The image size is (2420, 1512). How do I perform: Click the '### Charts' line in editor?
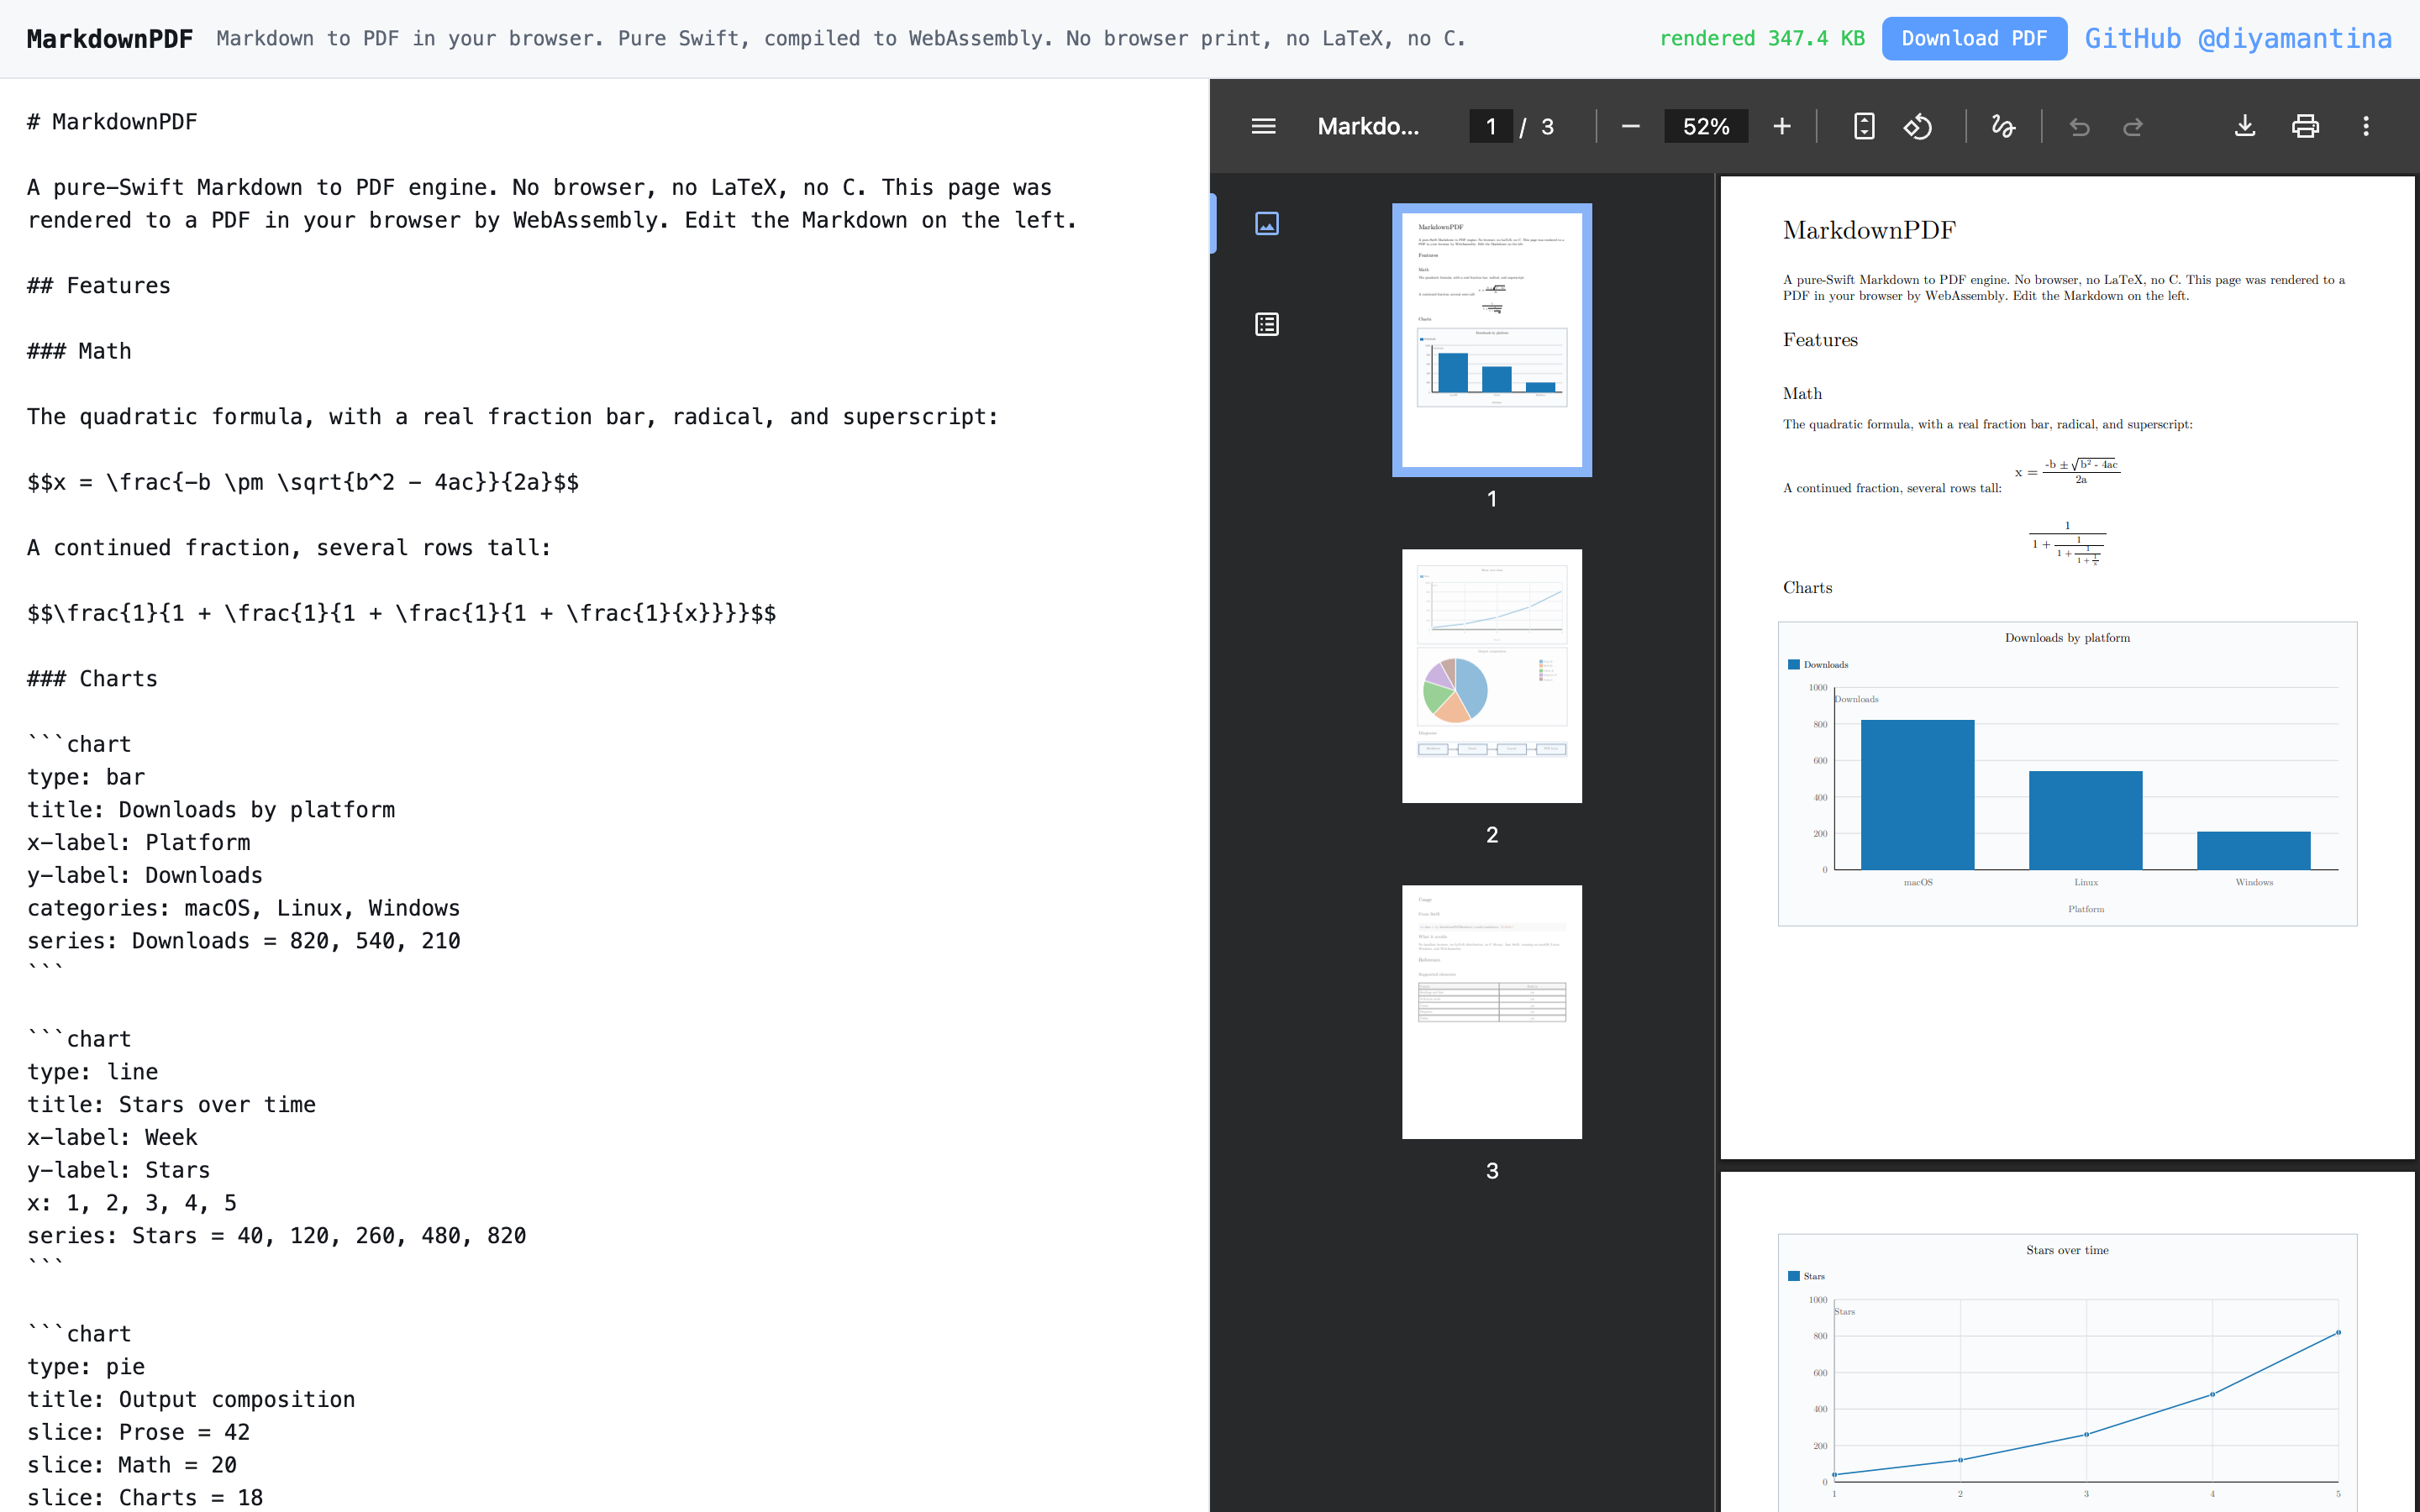point(92,679)
